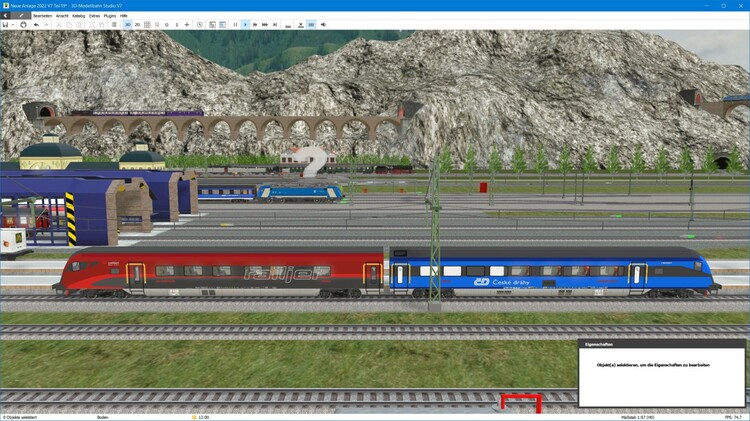This screenshot has width=750, height=421.
Task: Switch to 3D view mode
Action: 127,24
